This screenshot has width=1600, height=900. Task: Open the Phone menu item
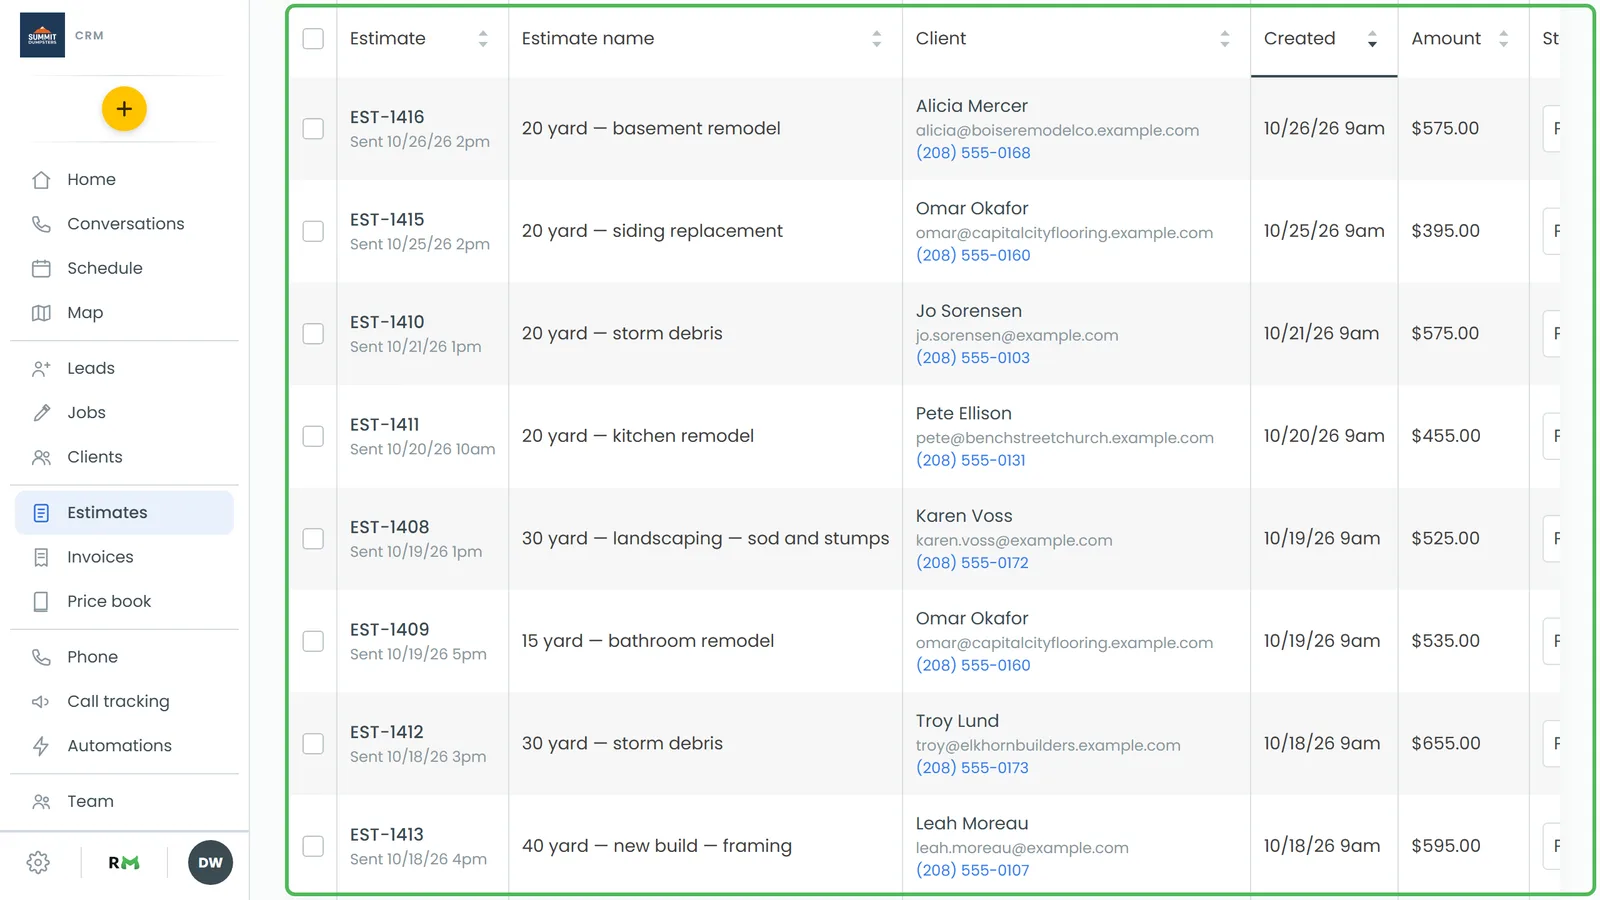pyautogui.click(x=124, y=657)
